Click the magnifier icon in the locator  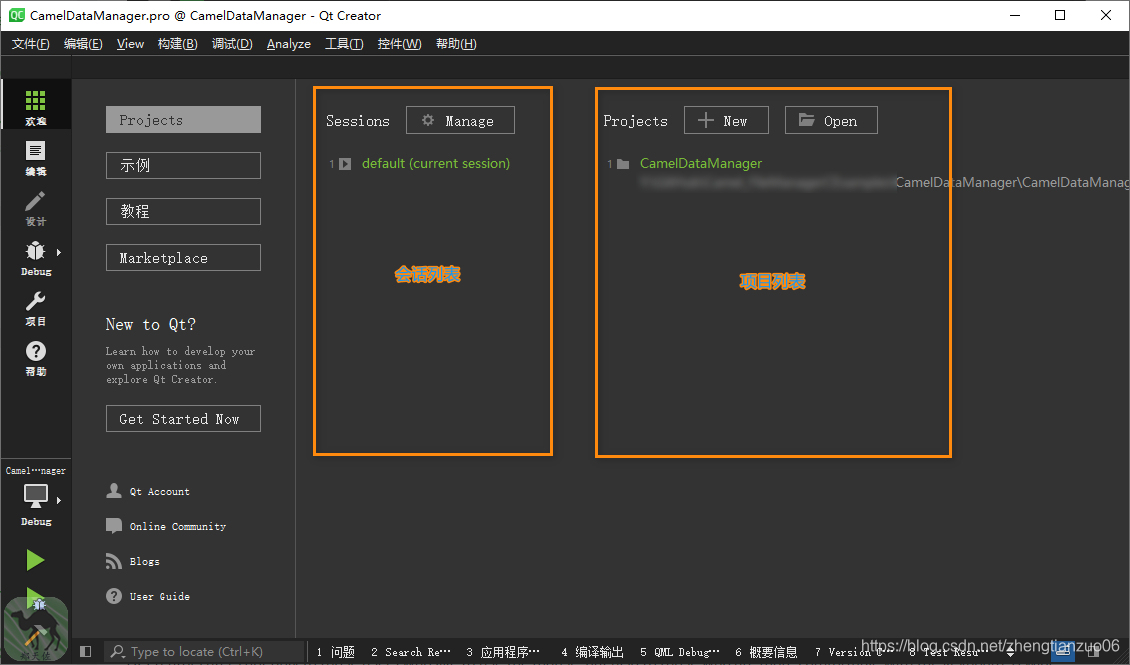pos(118,651)
